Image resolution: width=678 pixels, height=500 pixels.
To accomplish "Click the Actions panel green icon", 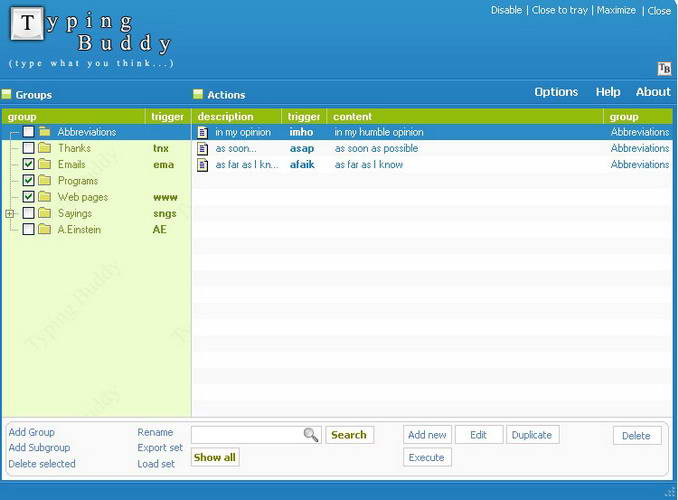I will (198, 94).
